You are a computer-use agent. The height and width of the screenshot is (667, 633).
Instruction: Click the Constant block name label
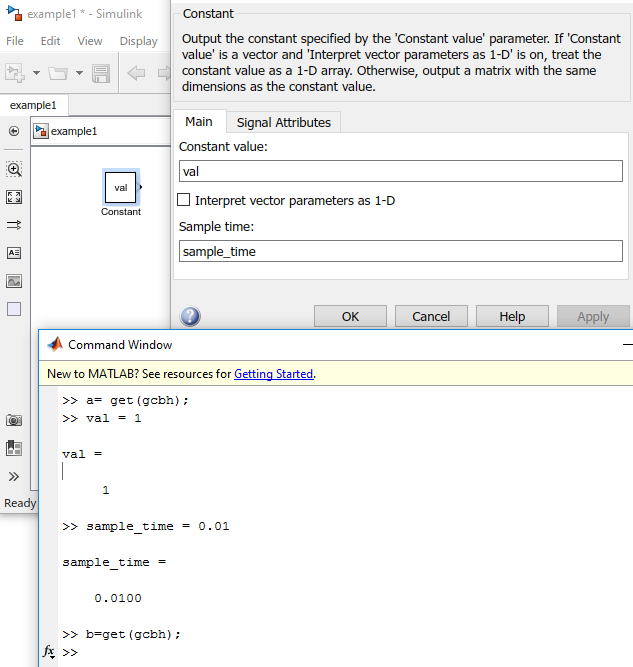click(x=121, y=212)
